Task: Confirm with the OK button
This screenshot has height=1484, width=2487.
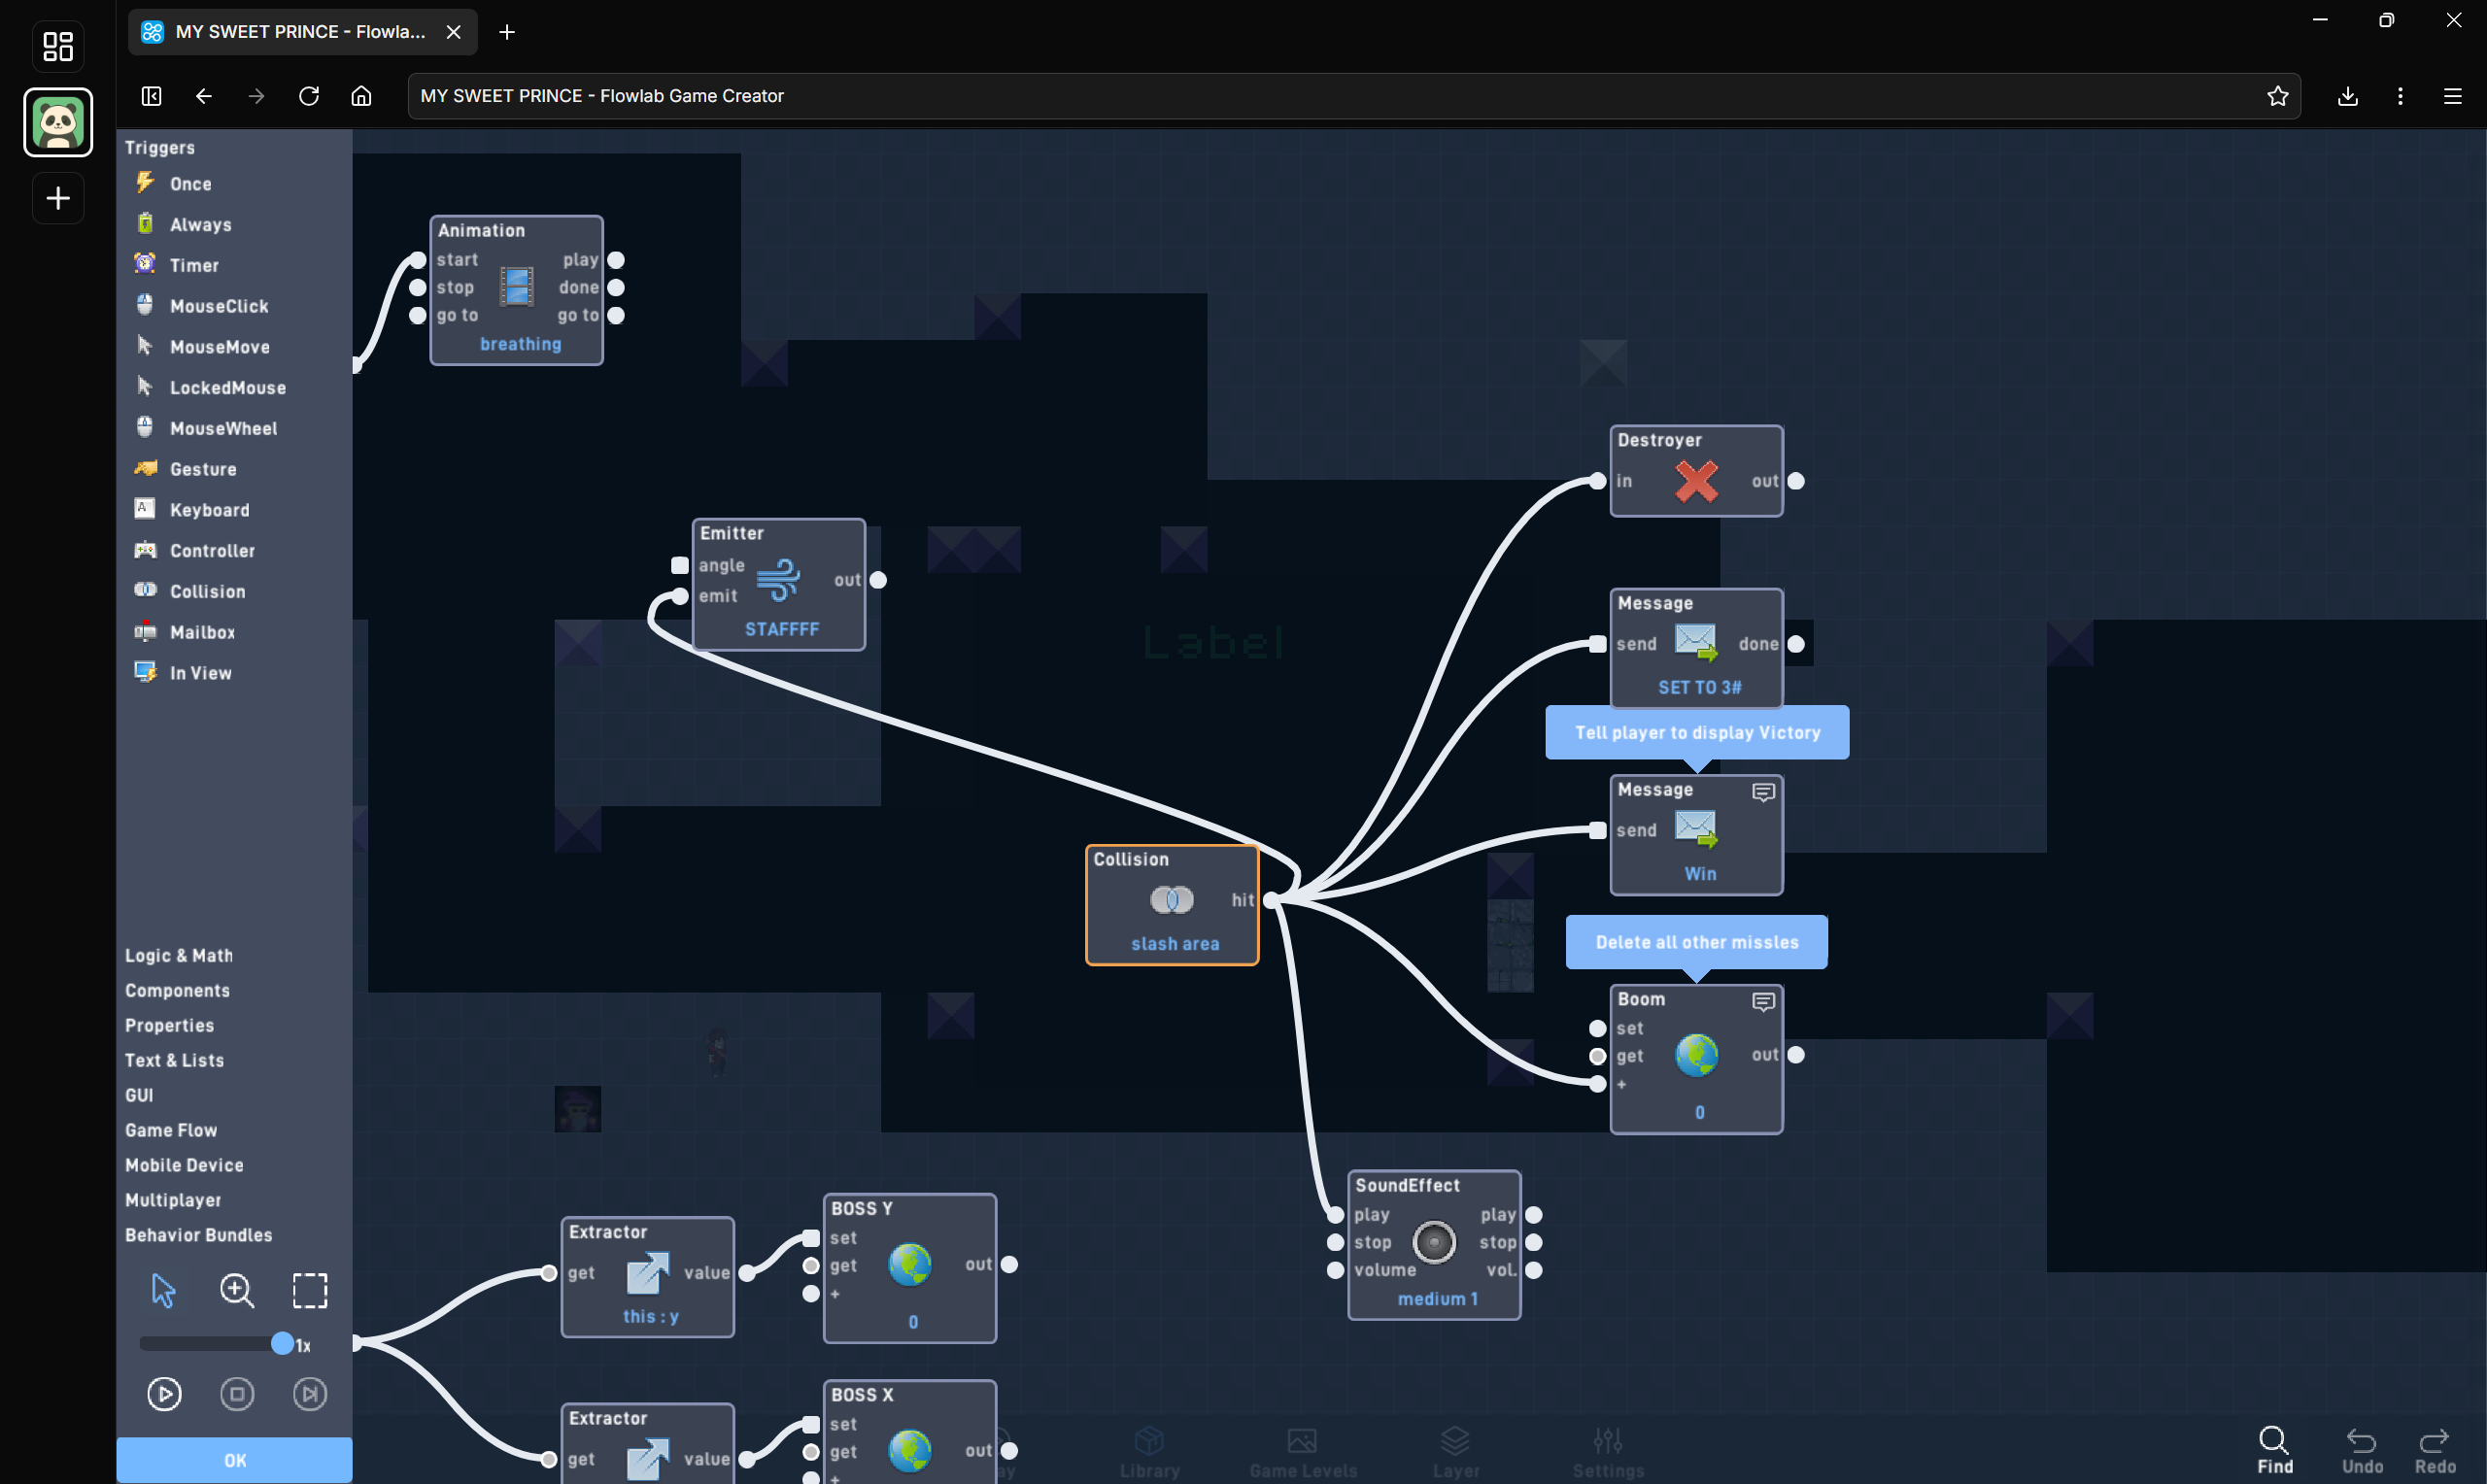Action: click(235, 1460)
